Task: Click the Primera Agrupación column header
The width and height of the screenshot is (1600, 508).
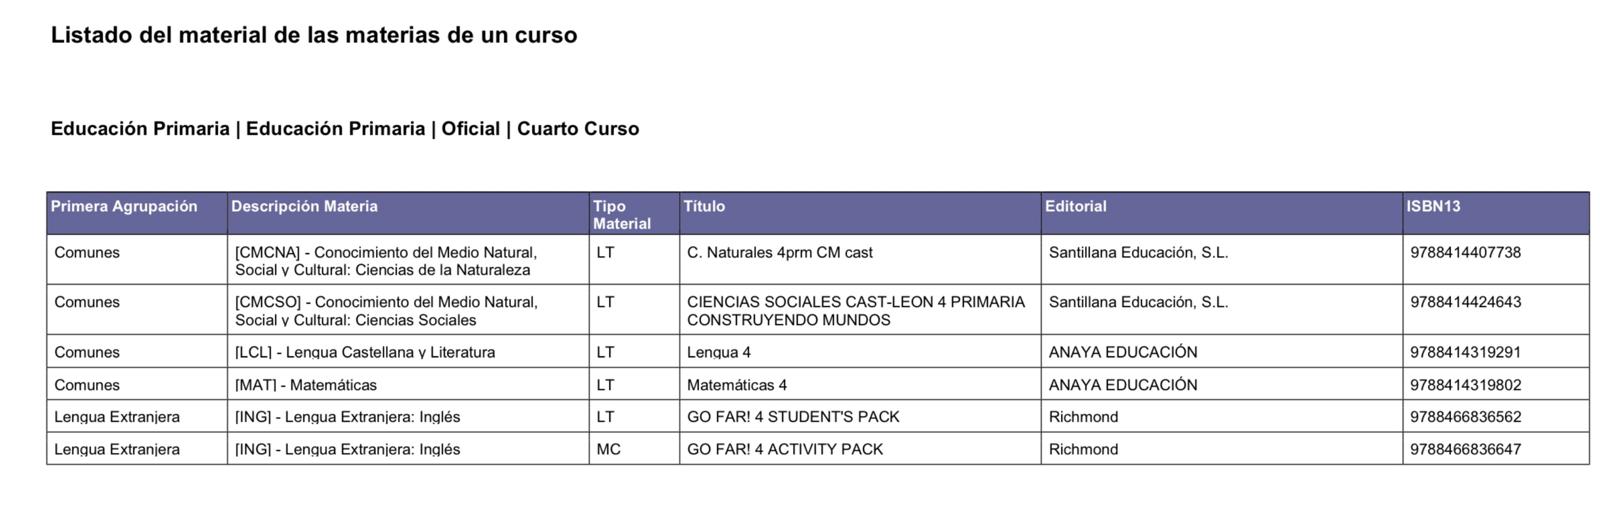Action: pyautogui.click(x=137, y=213)
